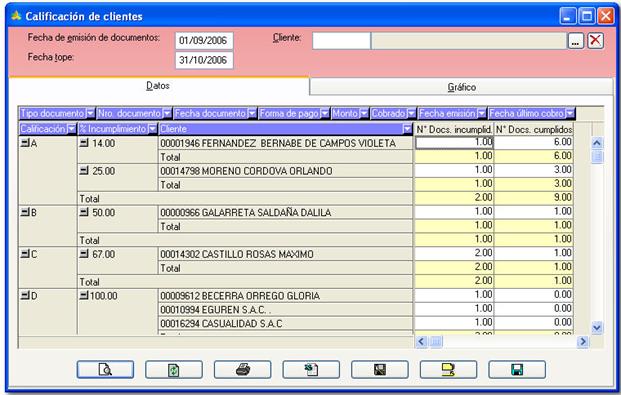This screenshot has width=621, height=395.
Task: Click group A total cumplidos value 9.00
Action: pyautogui.click(x=534, y=197)
